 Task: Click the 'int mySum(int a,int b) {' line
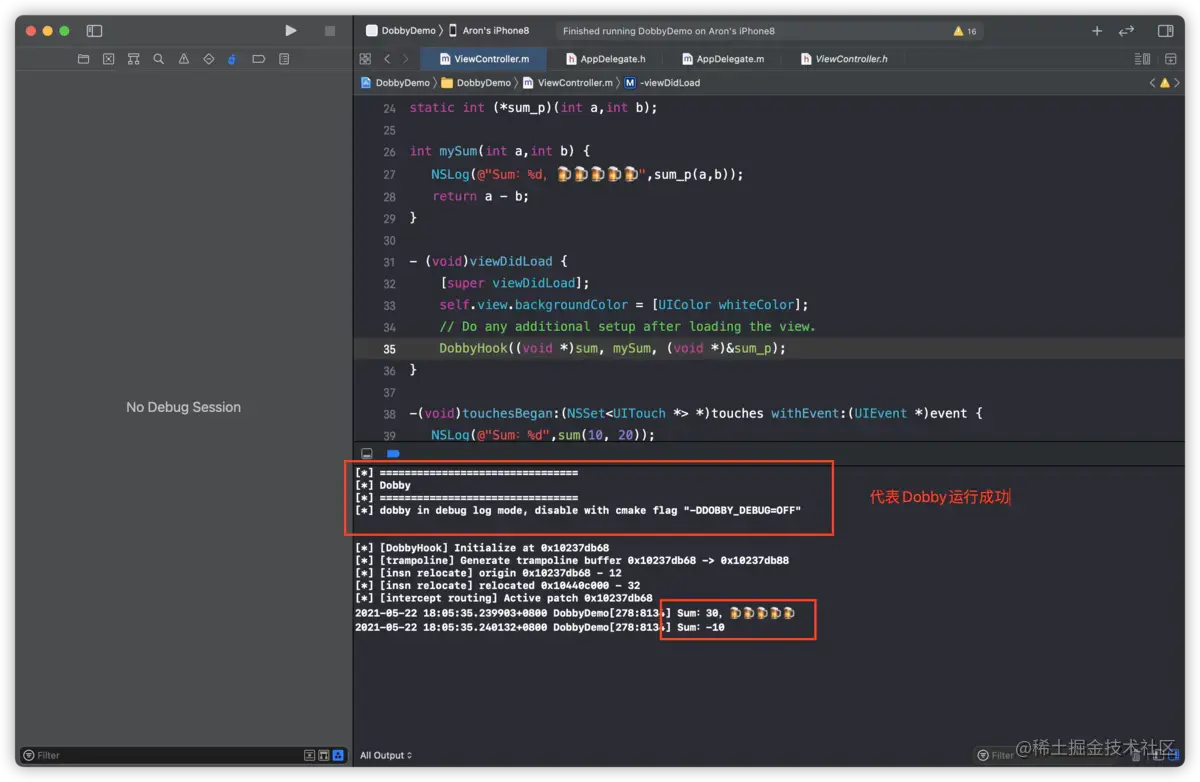pos(499,152)
